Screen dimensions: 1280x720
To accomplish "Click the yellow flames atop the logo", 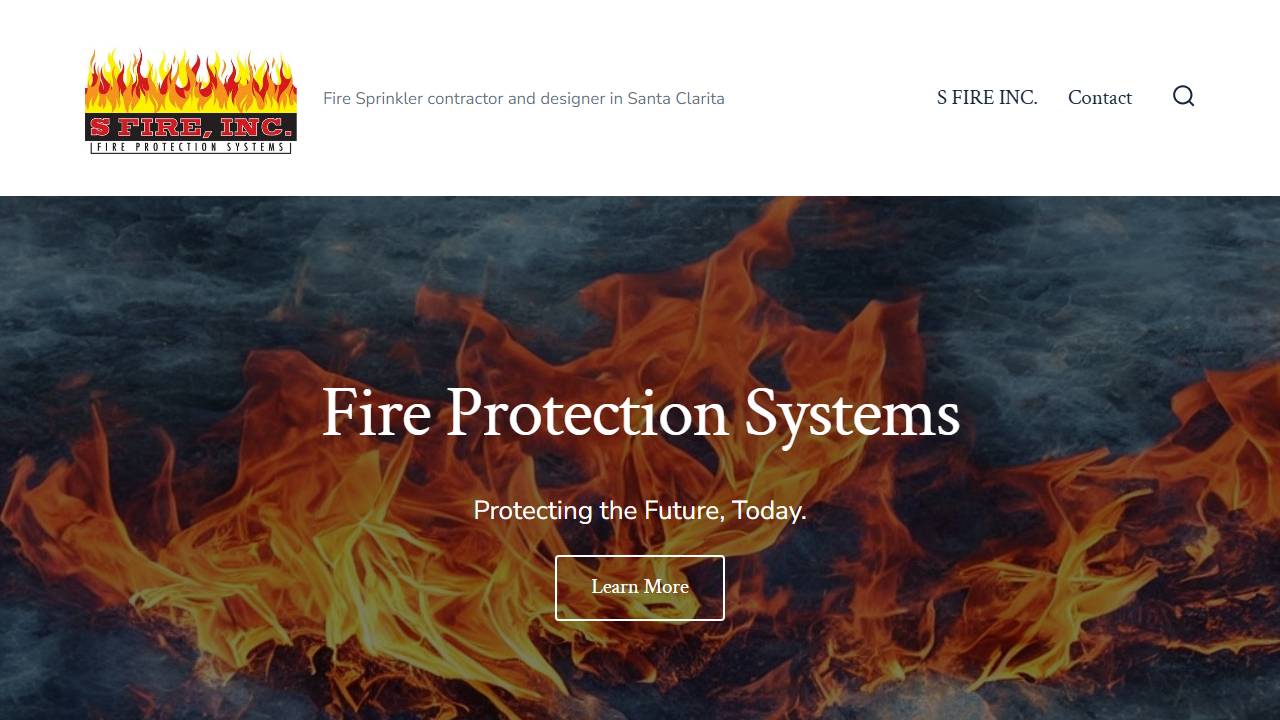I will click(x=191, y=80).
